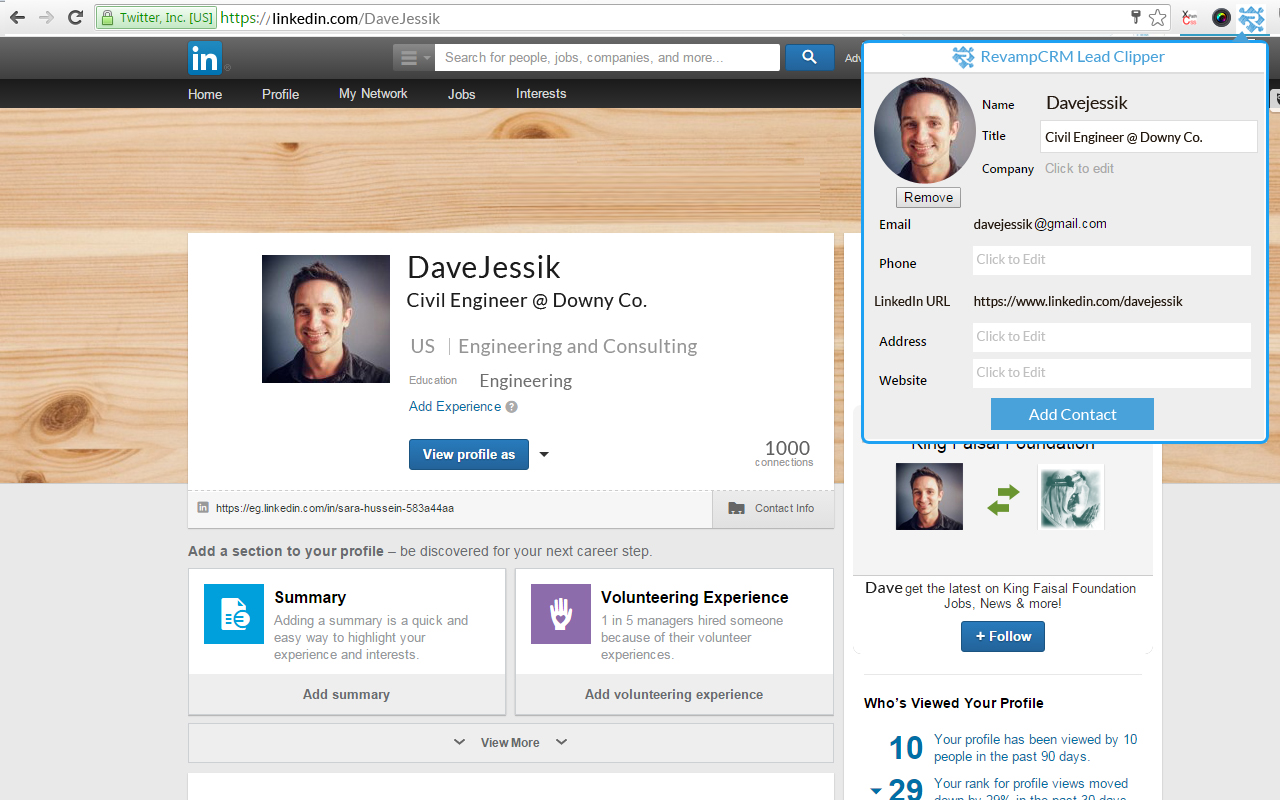The width and height of the screenshot is (1280, 800).
Task: Follow King Faisal Foundation
Action: point(1003,636)
